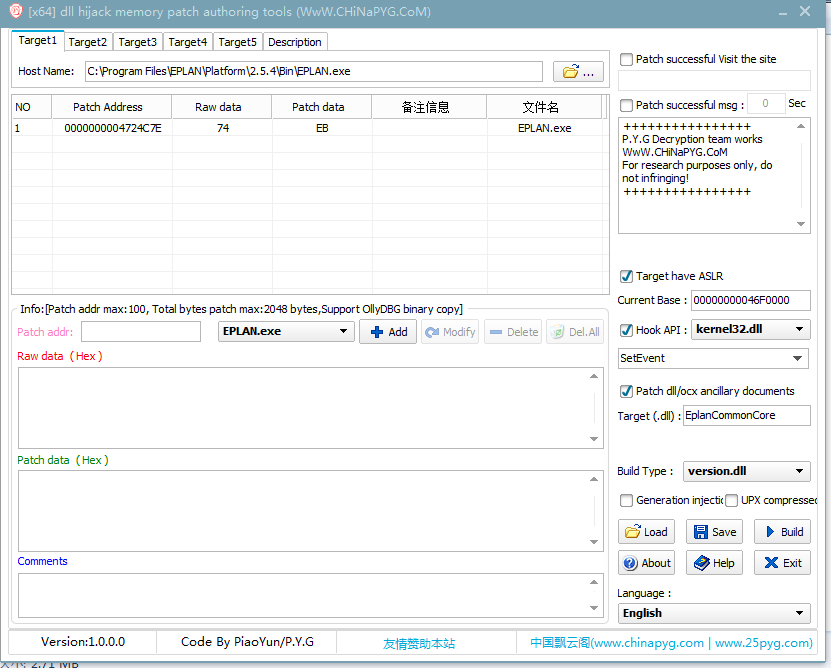This screenshot has width=831, height=668.
Task: Click the Add patch button
Action: pos(388,332)
